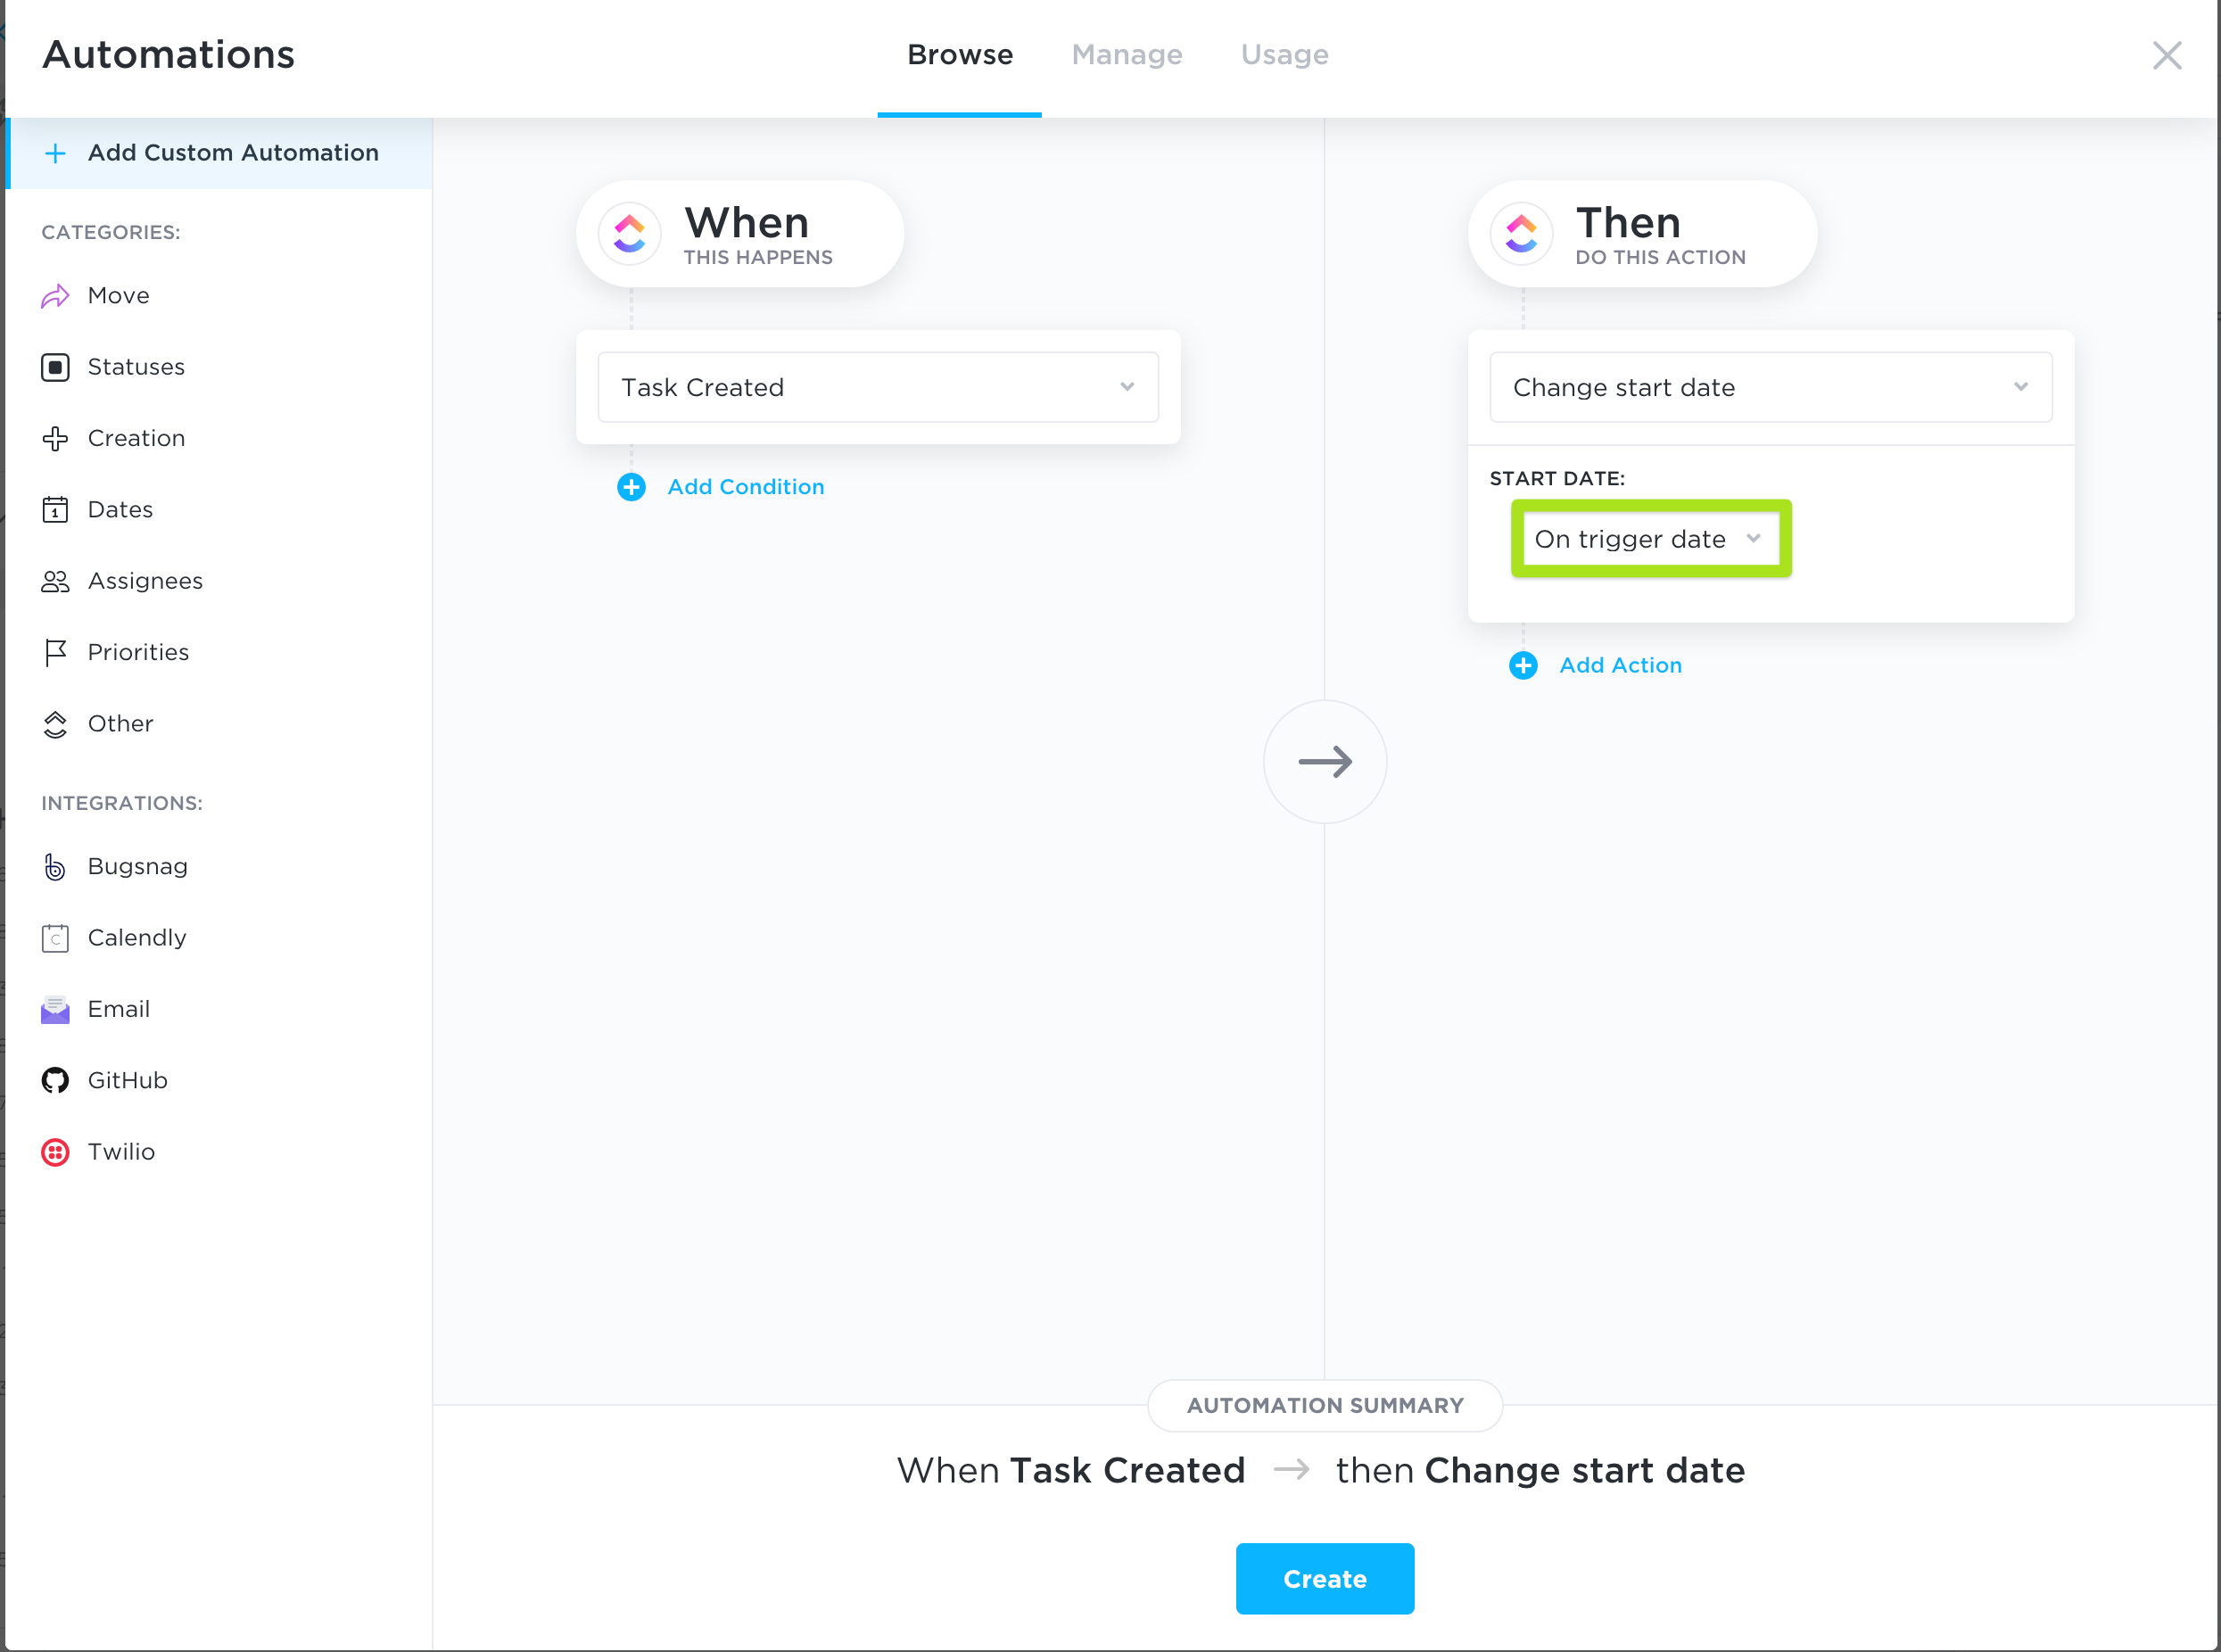This screenshot has height=1652, width=2221.
Task: Switch to the Usage tab
Action: point(1284,55)
